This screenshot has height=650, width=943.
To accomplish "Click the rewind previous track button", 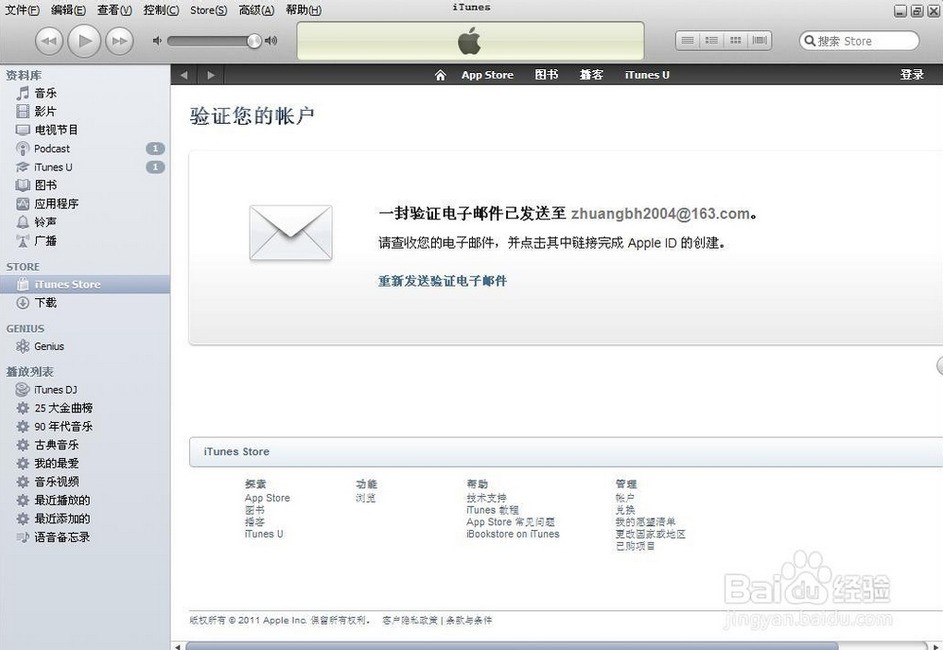I will (49, 41).
